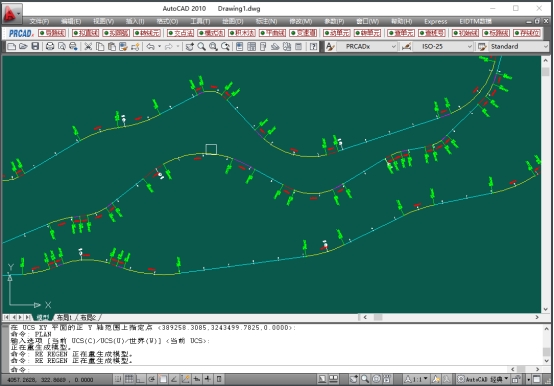Click the horizontal scrollbar beneath the drawing area
This screenshot has width=554, height=386.
click(x=451, y=317)
